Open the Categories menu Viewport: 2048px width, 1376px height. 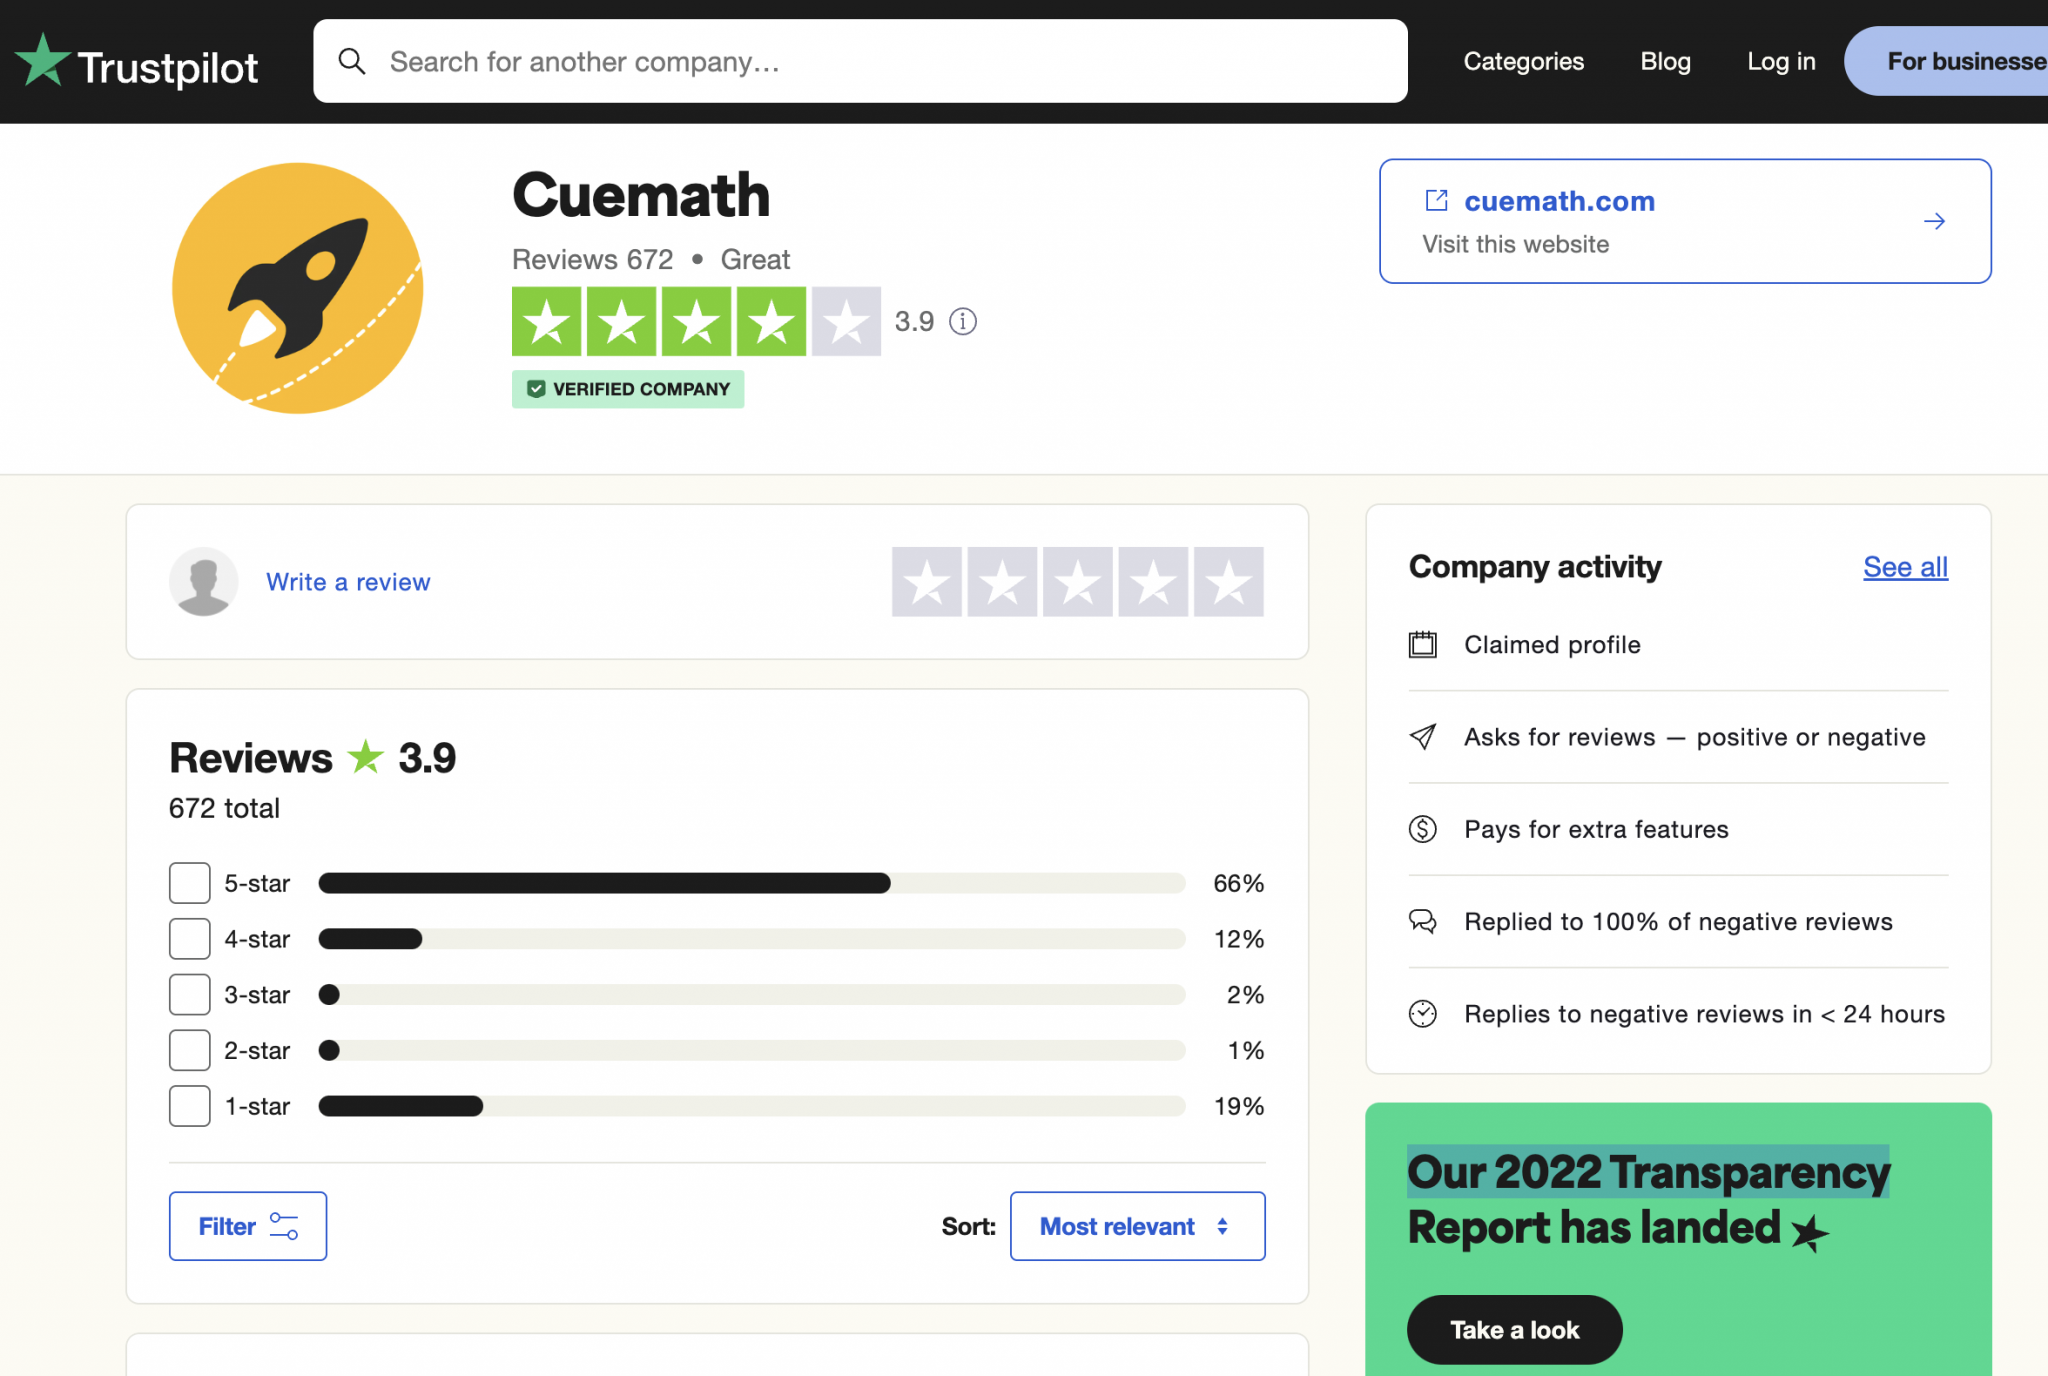(1523, 61)
